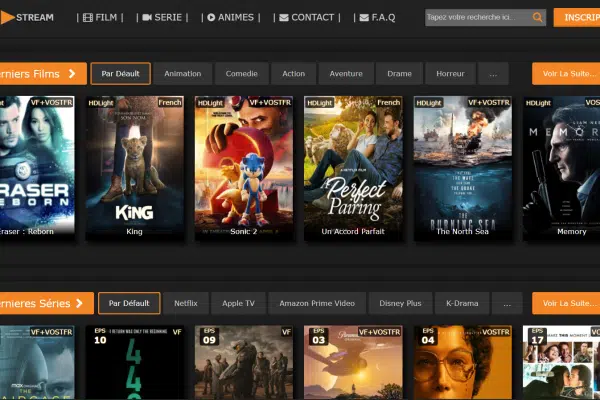
Task: Click the VF+VOSTFR badge on The North Sea
Action: 489,103
